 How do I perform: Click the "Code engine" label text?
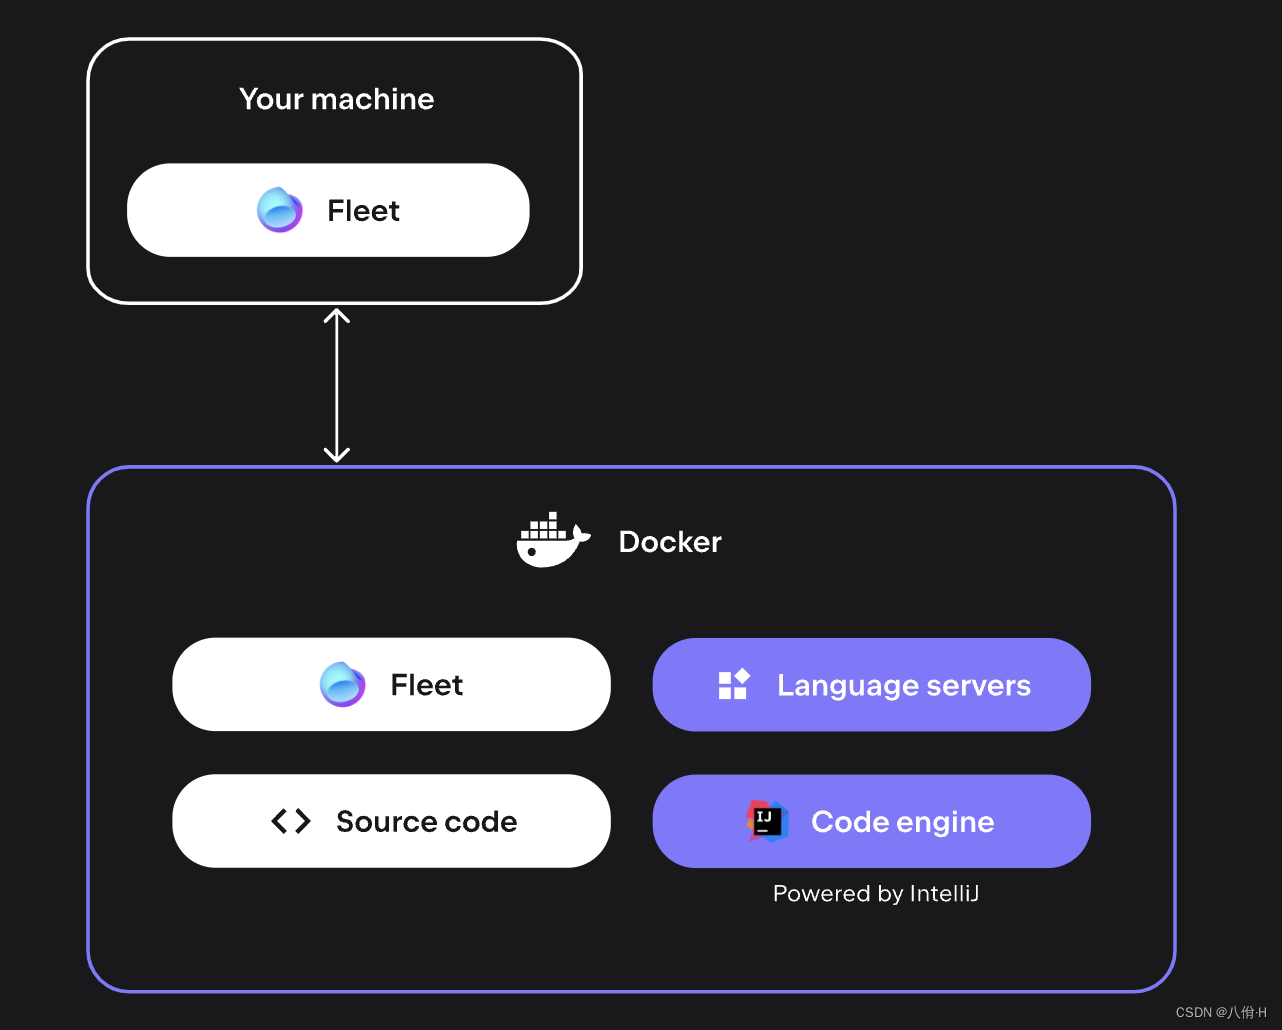tap(903, 822)
